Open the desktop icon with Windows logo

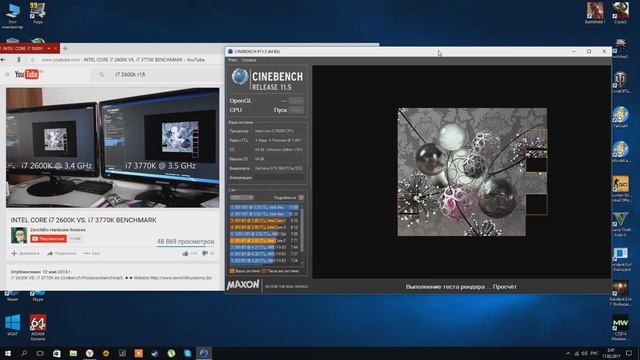click(x=12, y=325)
